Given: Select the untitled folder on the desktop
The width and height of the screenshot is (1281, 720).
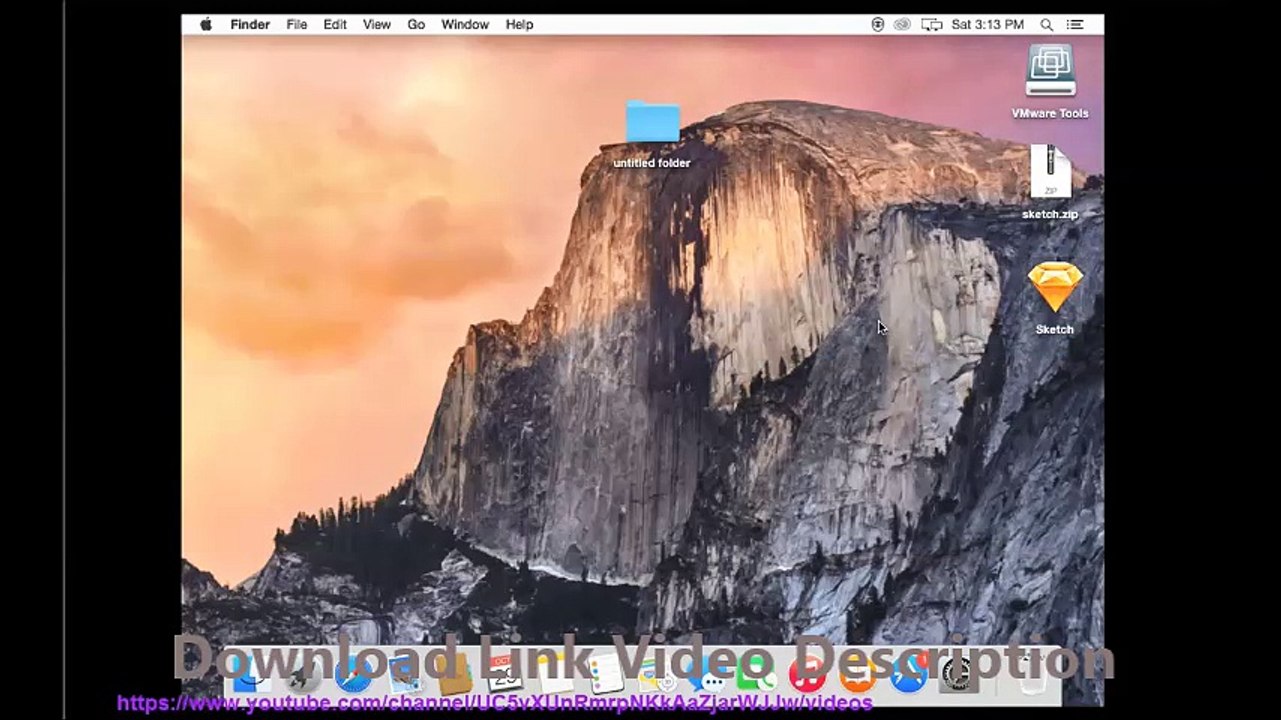Looking at the screenshot, I should click(x=653, y=122).
